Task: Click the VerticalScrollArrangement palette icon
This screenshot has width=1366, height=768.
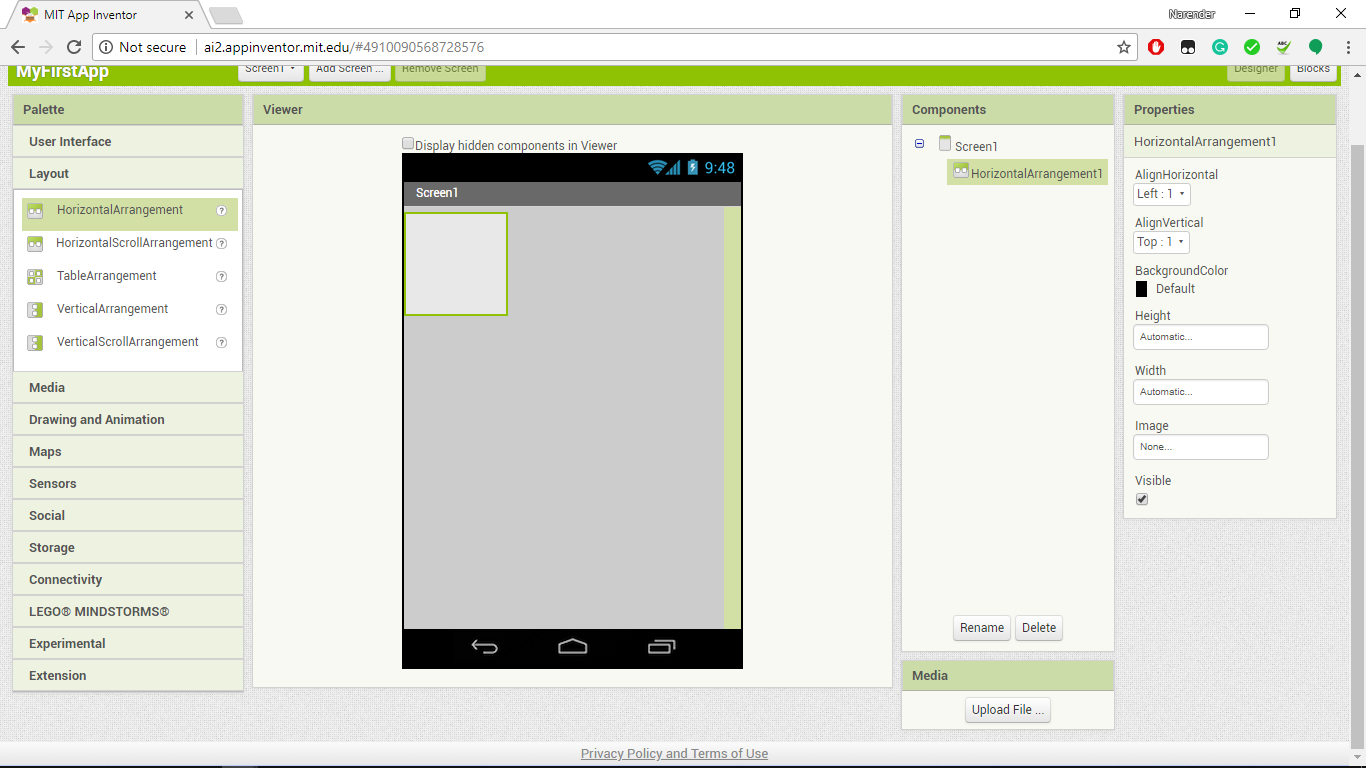Action: 35,343
